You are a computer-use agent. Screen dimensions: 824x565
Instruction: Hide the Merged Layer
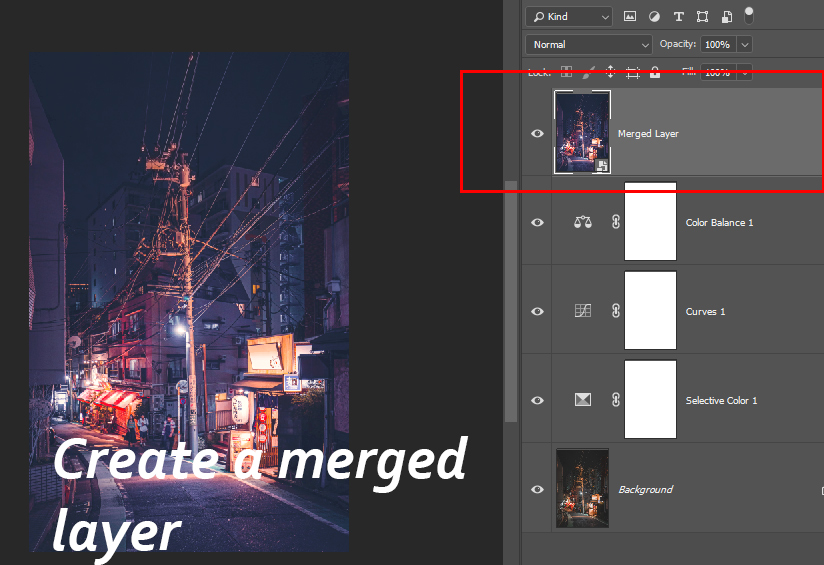tap(537, 134)
